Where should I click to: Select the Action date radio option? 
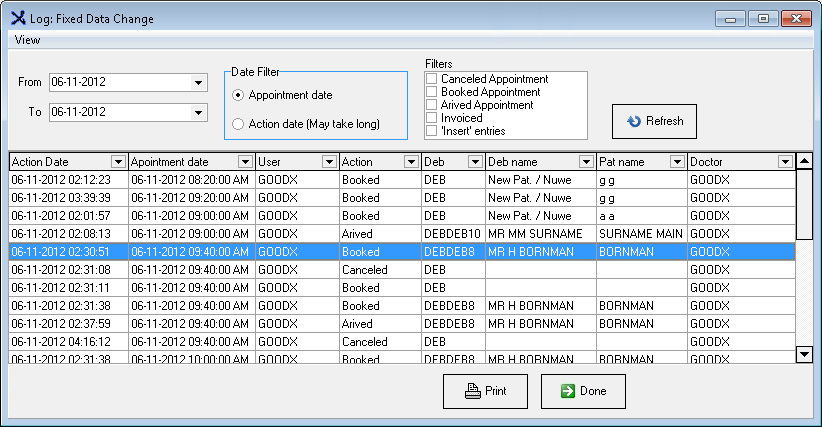click(x=238, y=124)
